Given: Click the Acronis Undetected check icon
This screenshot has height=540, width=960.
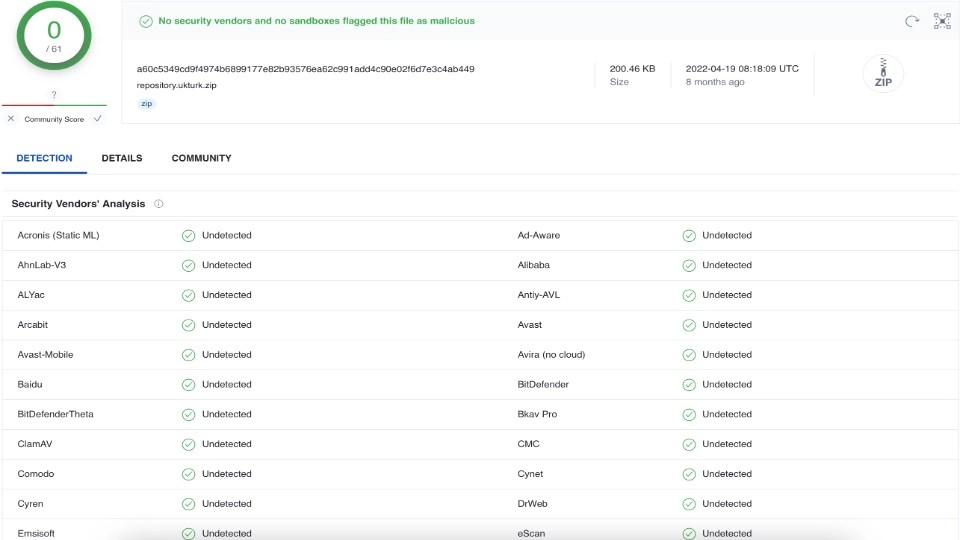Looking at the screenshot, I should pyautogui.click(x=188, y=236).
